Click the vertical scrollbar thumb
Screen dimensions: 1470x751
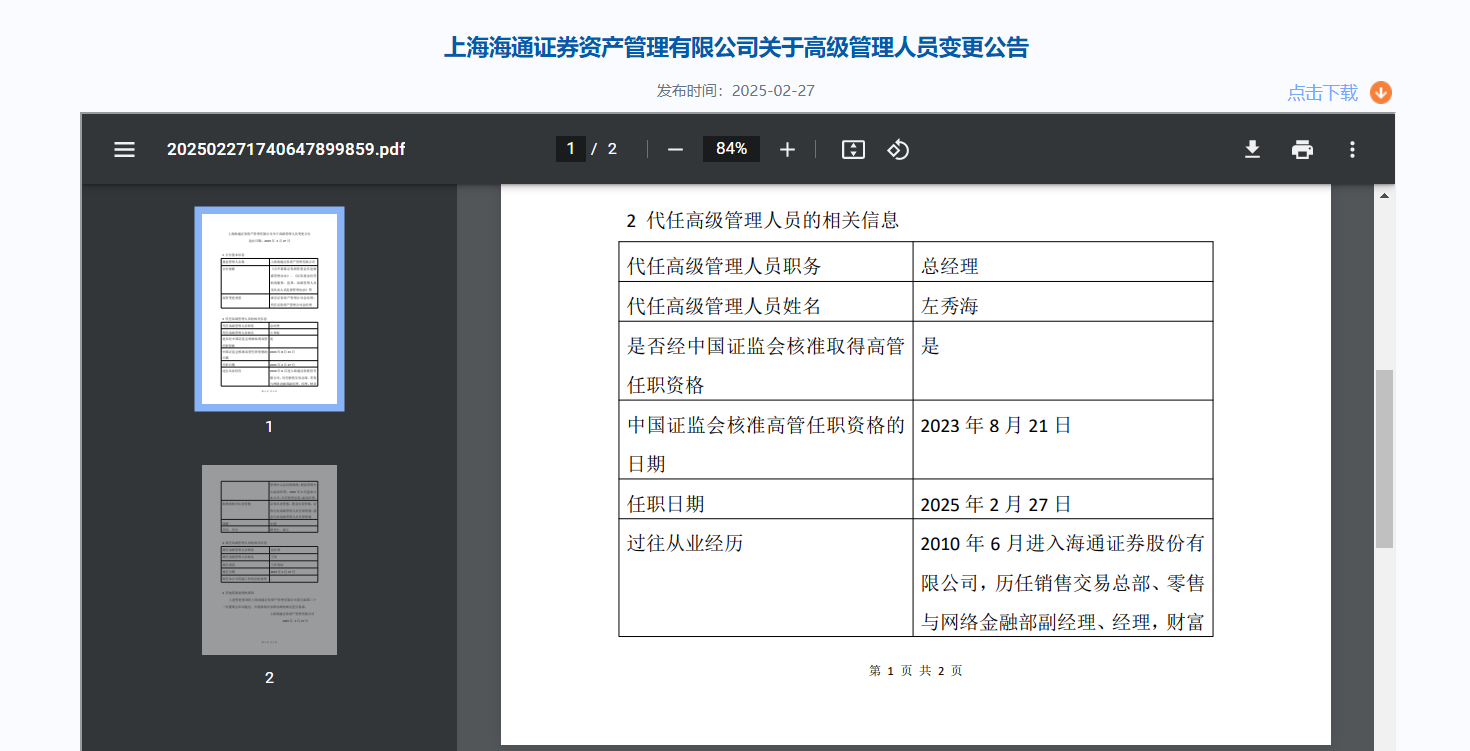1384,459
